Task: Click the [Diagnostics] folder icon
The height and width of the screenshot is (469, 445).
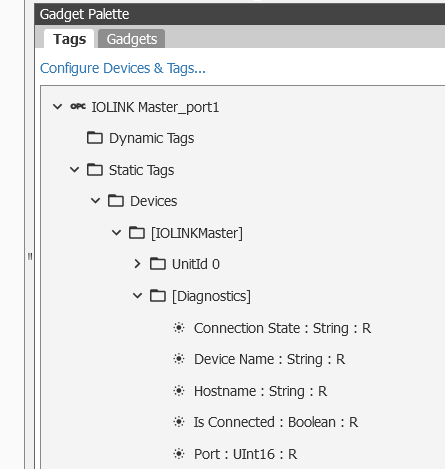Action: [158, 295]
